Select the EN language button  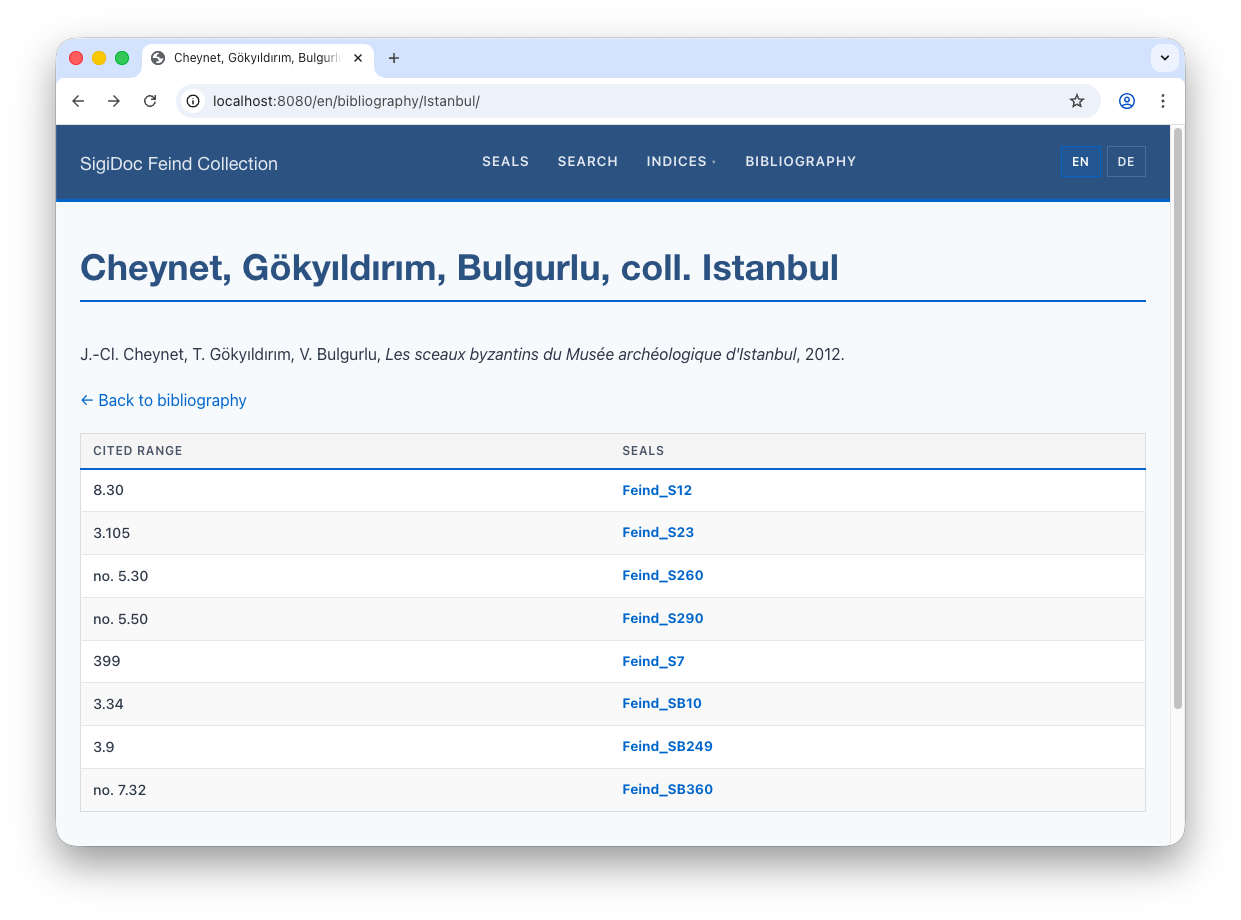1080,162
